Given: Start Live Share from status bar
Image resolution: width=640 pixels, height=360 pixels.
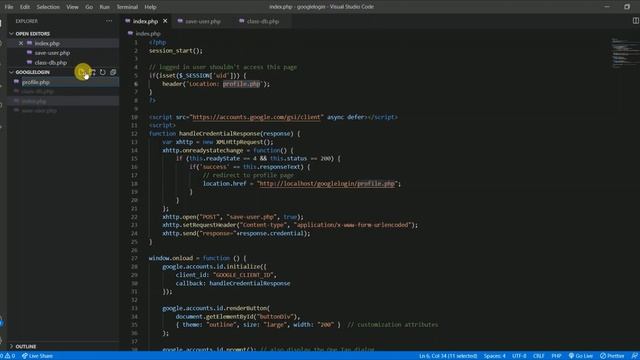Looking at the screenshot, I should pyautogui.click(x=37, y=356).
